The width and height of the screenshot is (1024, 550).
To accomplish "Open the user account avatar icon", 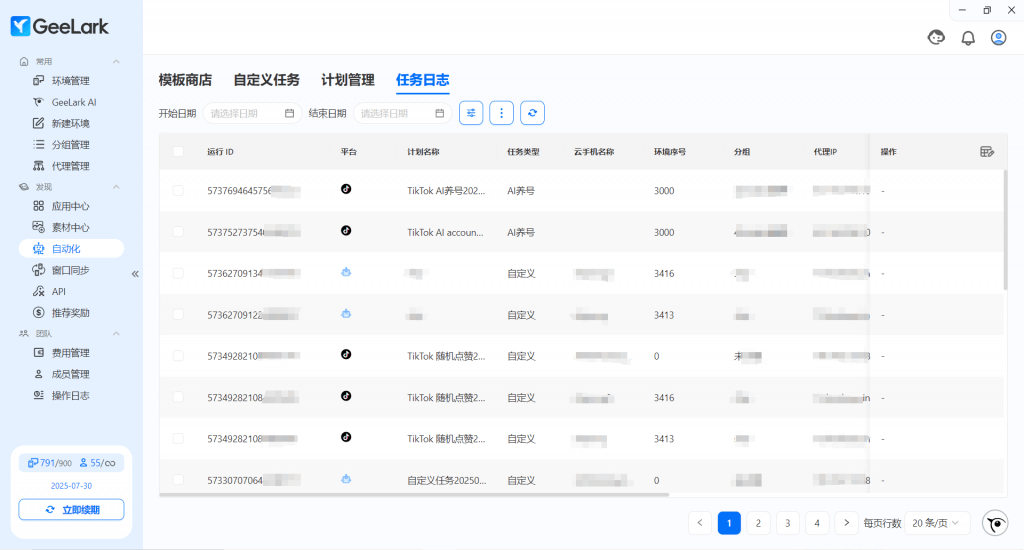I will 998,38.
